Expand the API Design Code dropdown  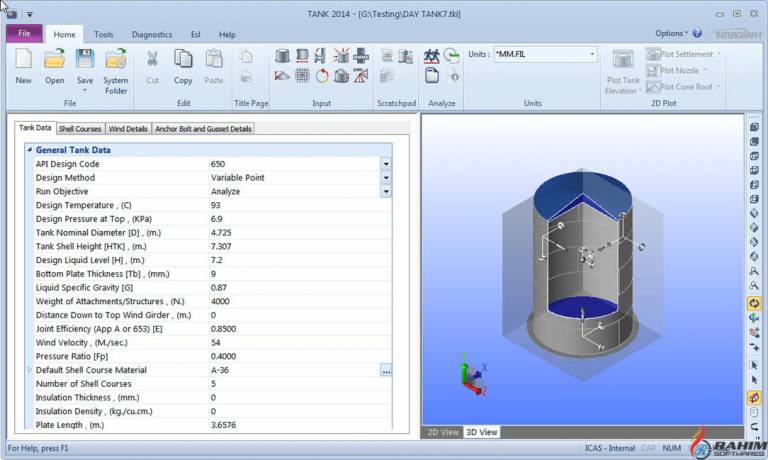pos(386,164)
